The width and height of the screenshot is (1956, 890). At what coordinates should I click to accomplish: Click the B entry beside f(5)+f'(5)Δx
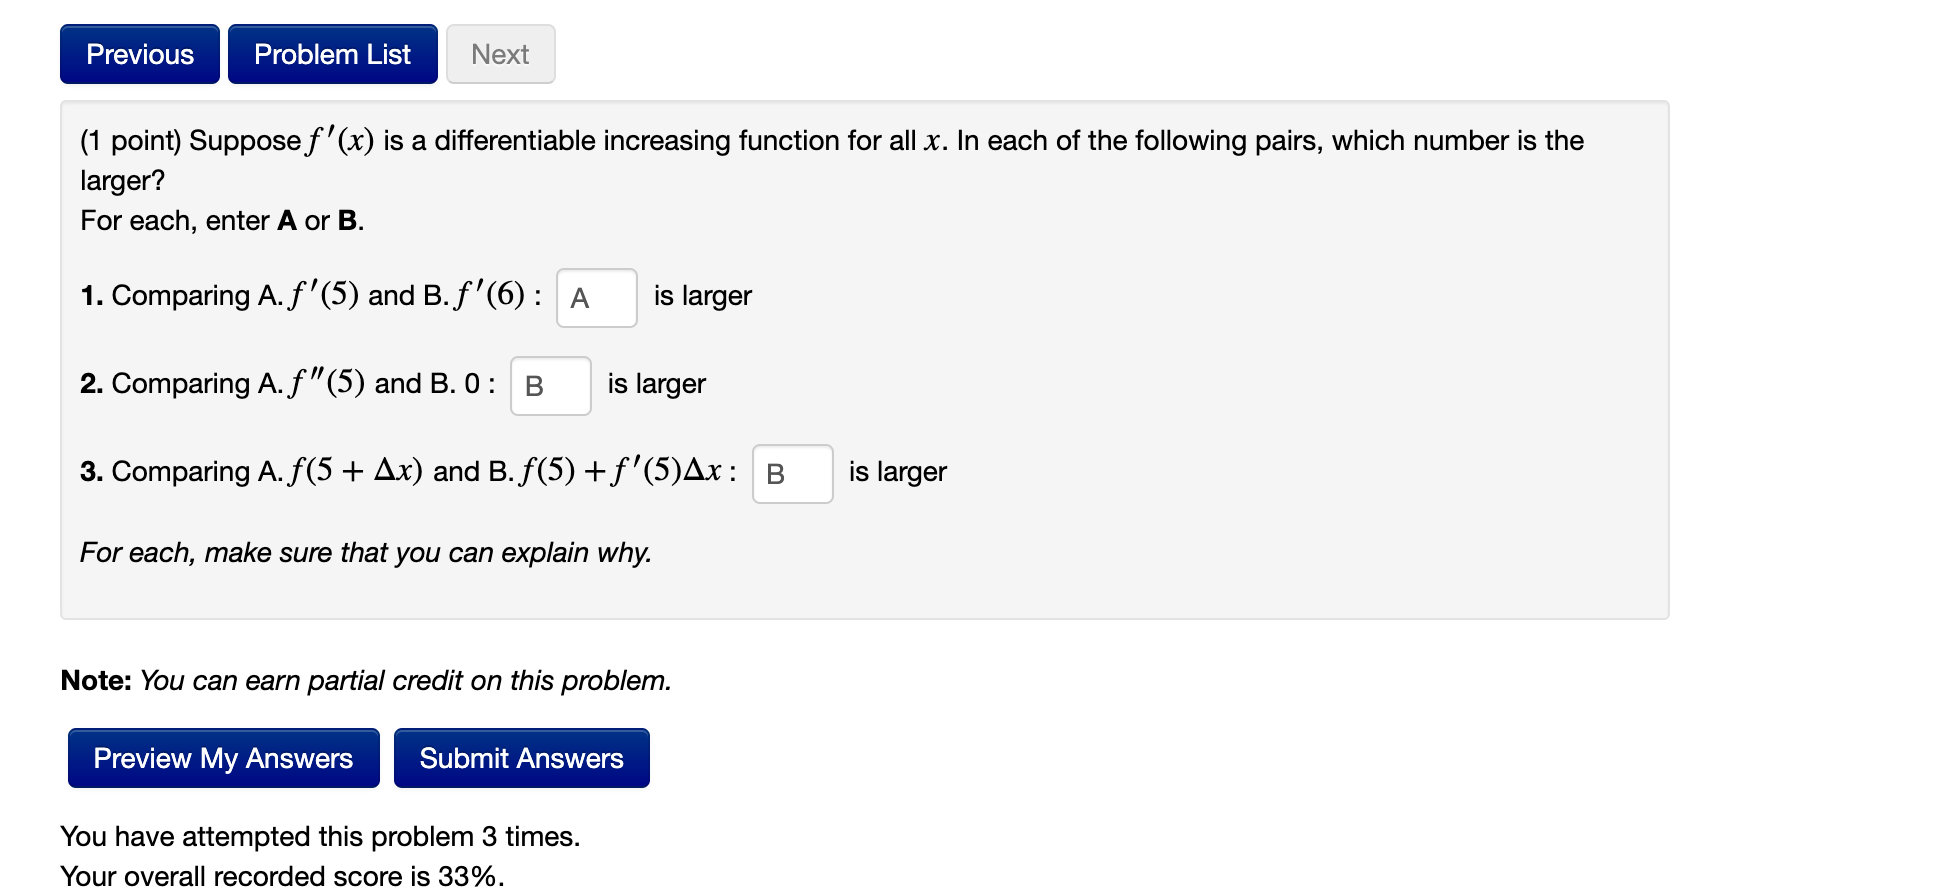pyautogui.click(x=791, y=474)
